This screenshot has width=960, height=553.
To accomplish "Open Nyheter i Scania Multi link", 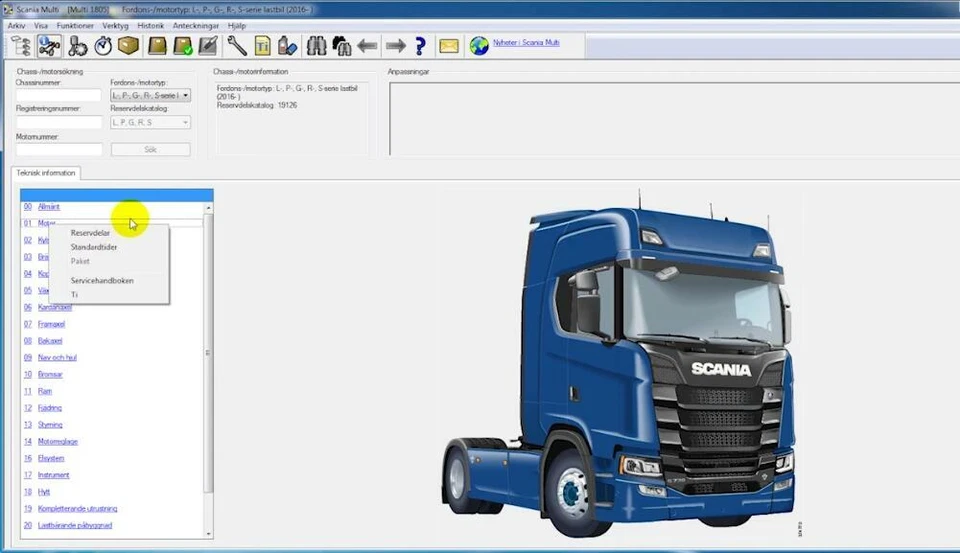I will (x=526, y=43).
